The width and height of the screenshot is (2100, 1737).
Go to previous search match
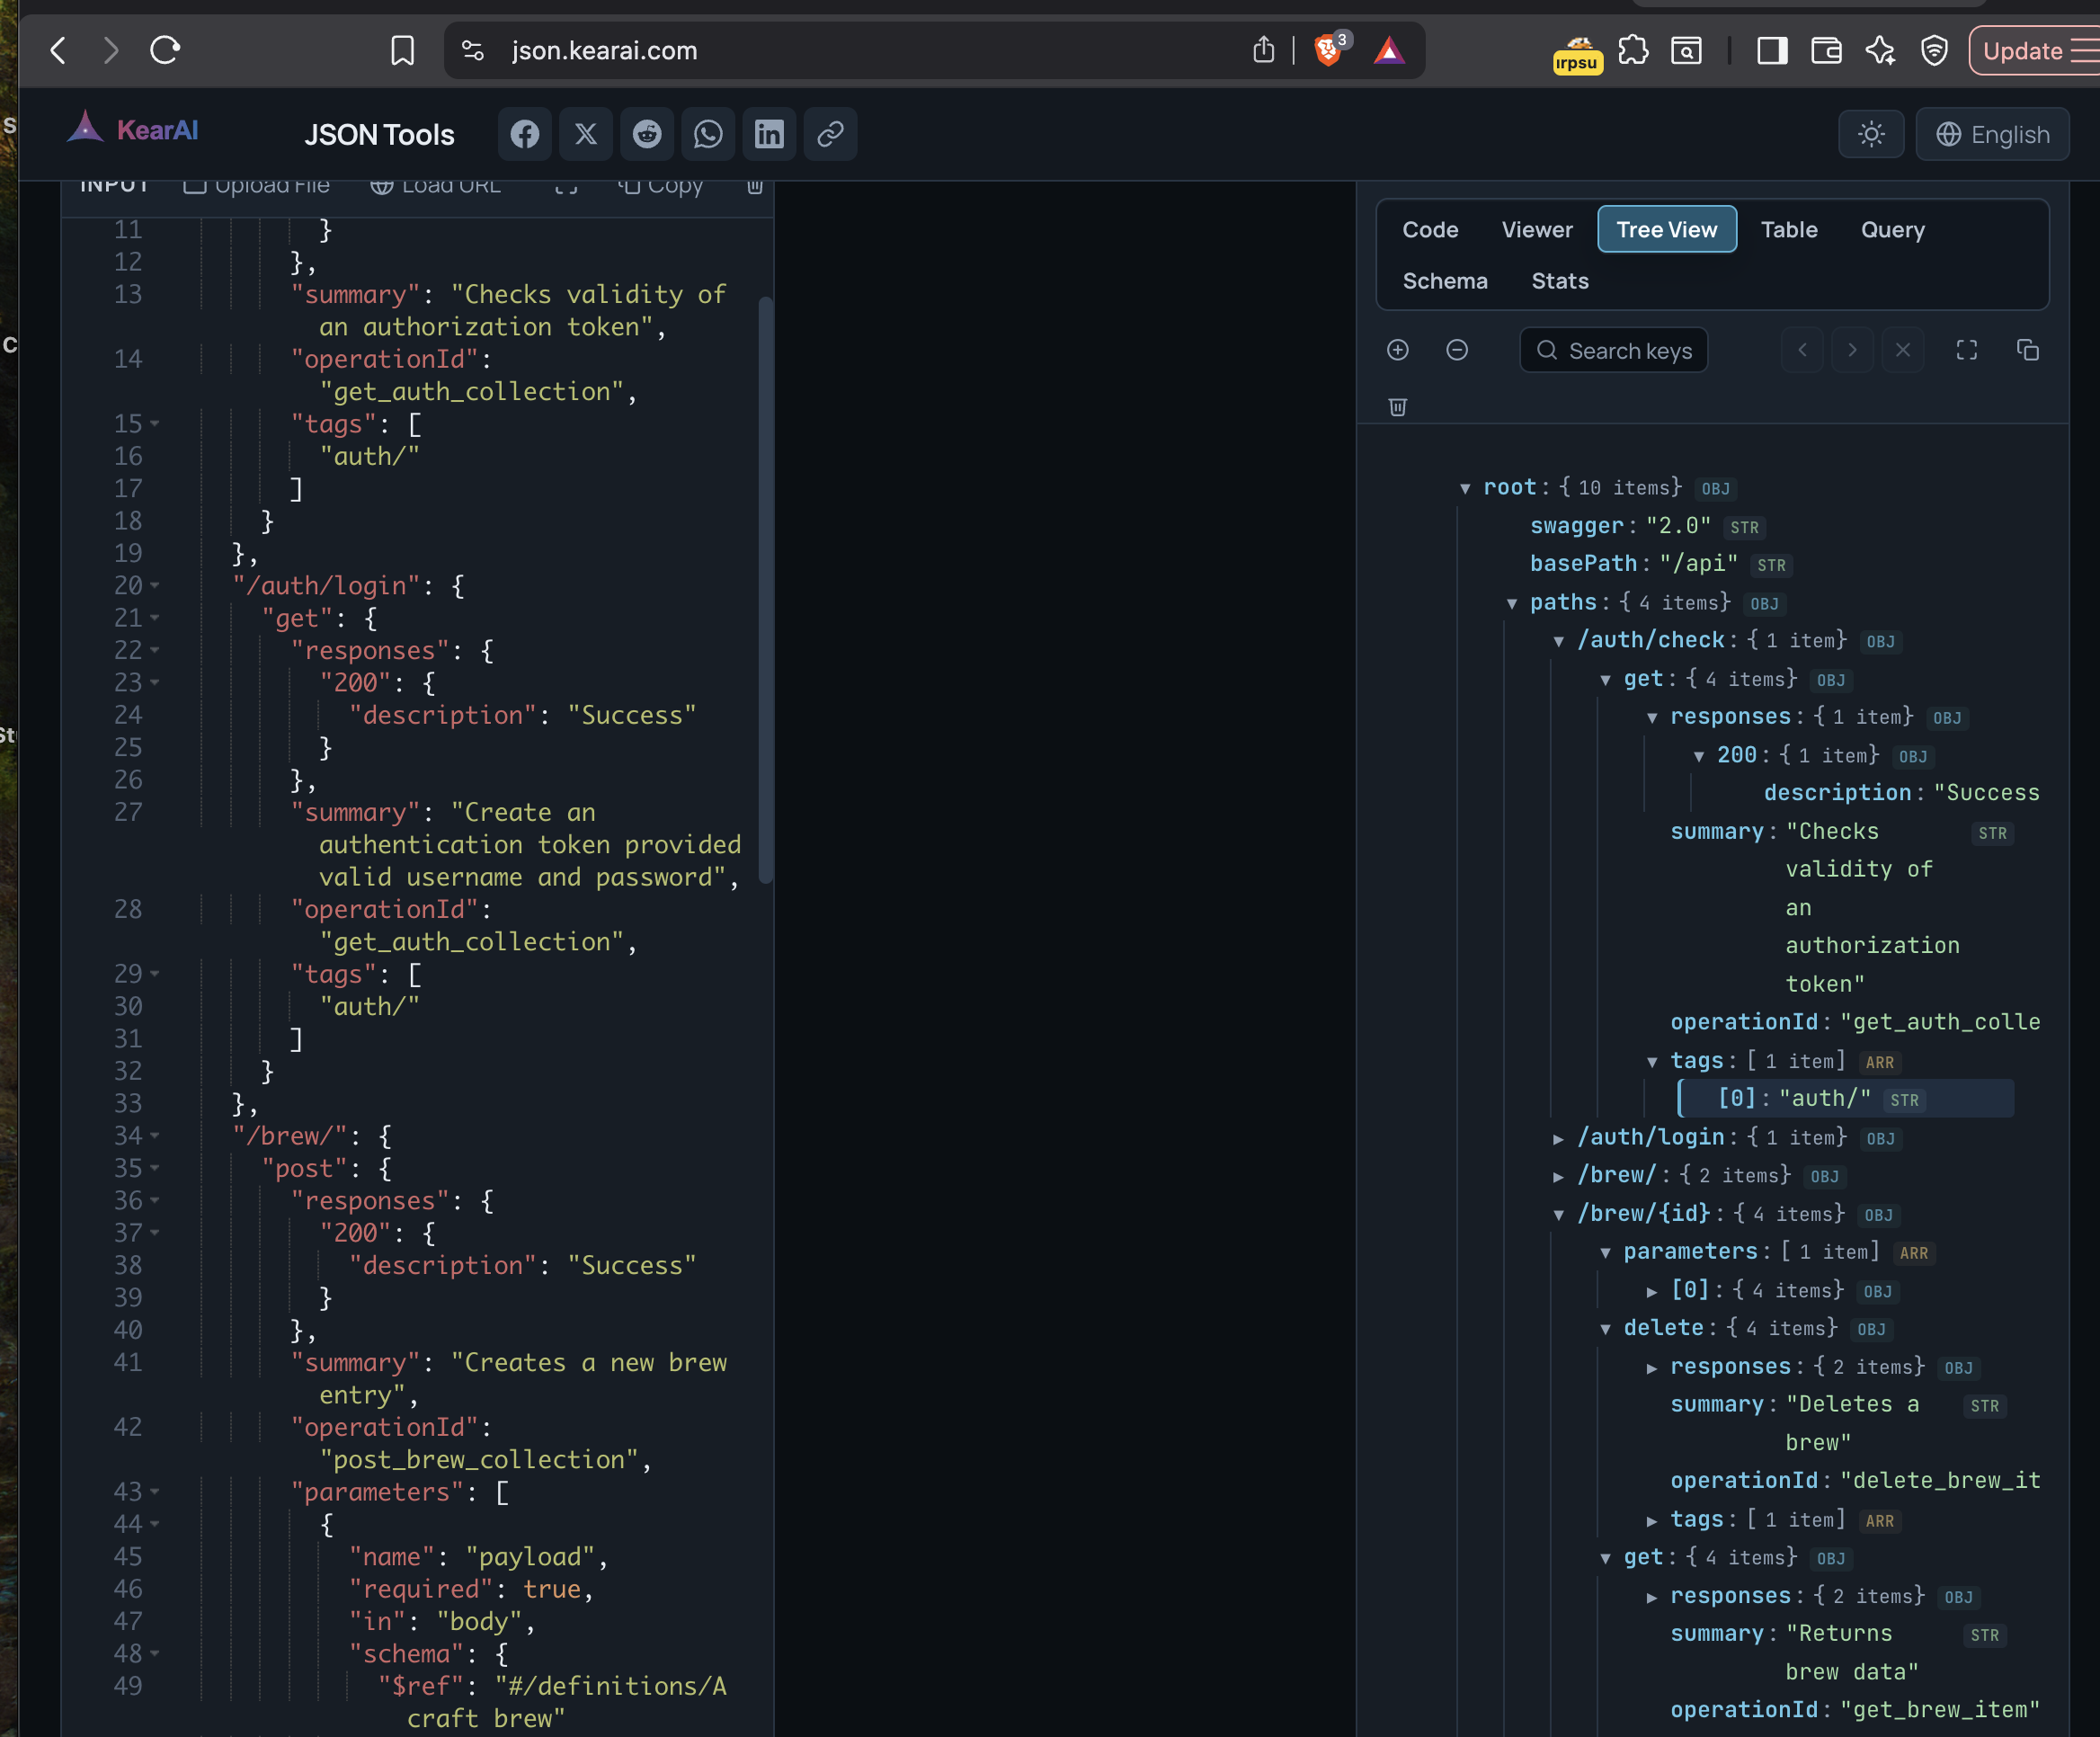pyautogui.click(x=1802, y=350)
